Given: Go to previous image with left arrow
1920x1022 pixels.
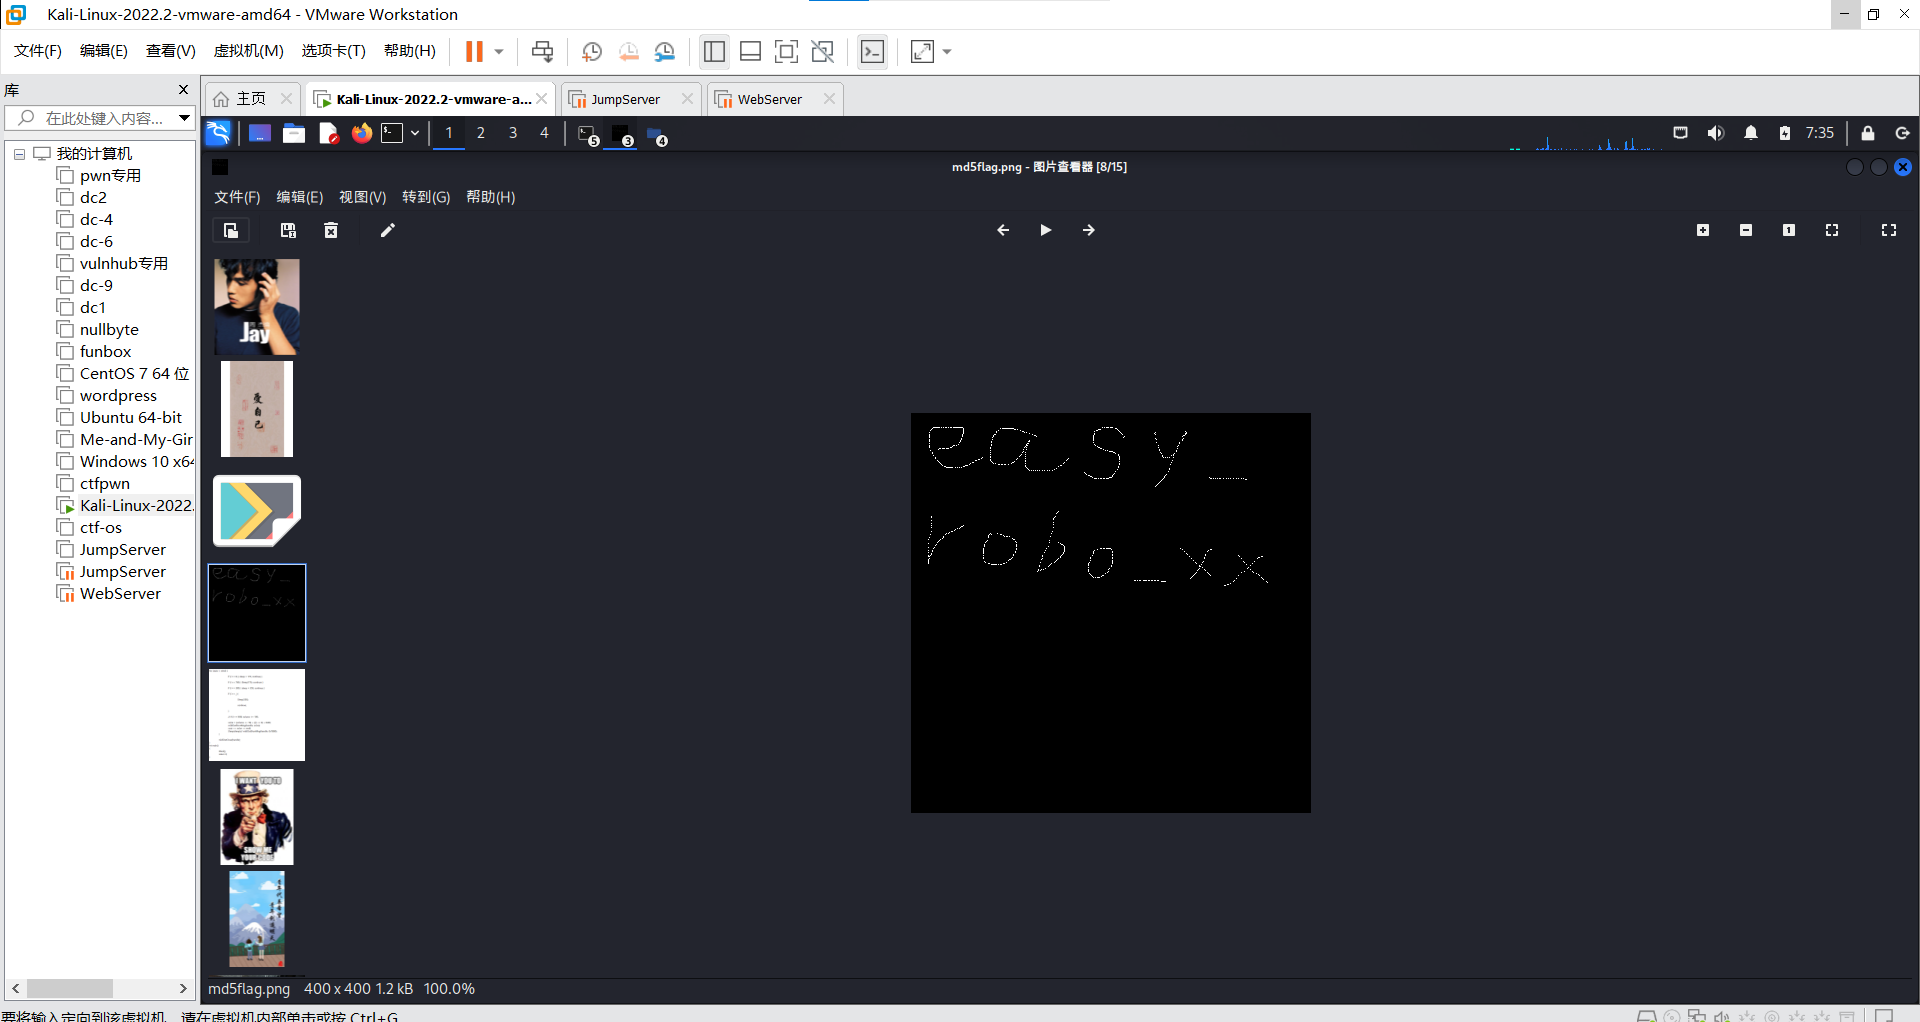Looking at the screenshot, I should [1003, 230].
